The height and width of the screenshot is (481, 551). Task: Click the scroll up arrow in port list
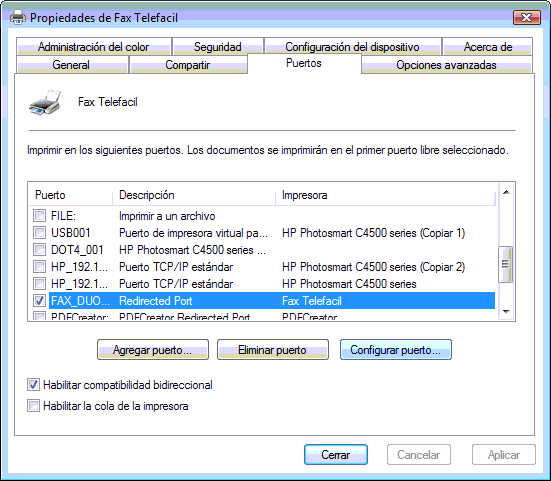(506, 192)
